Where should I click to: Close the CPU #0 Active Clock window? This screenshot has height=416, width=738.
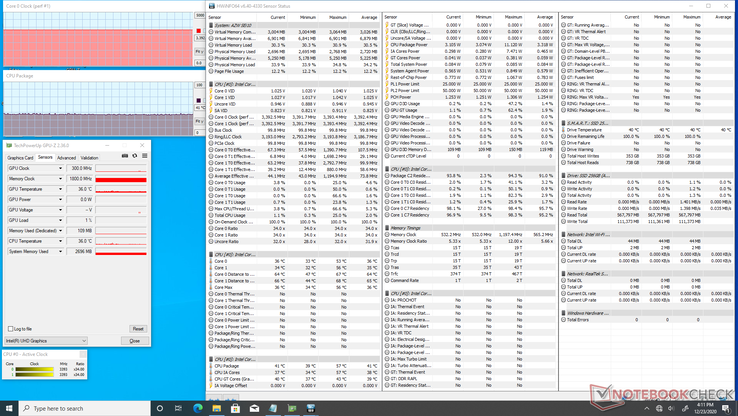82,354
